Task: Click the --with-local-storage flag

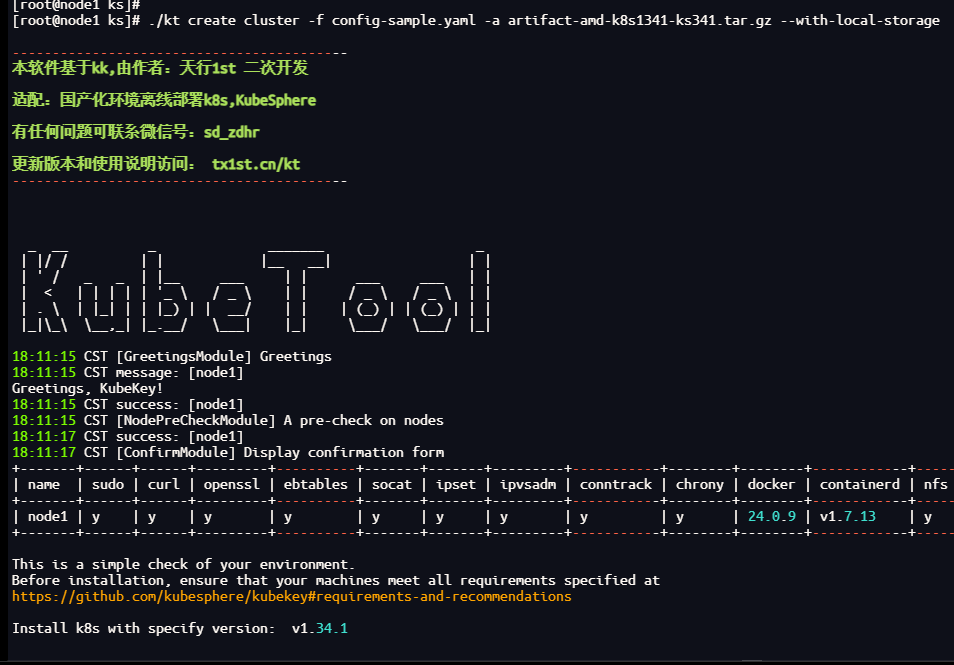Action: coord(860,21)
